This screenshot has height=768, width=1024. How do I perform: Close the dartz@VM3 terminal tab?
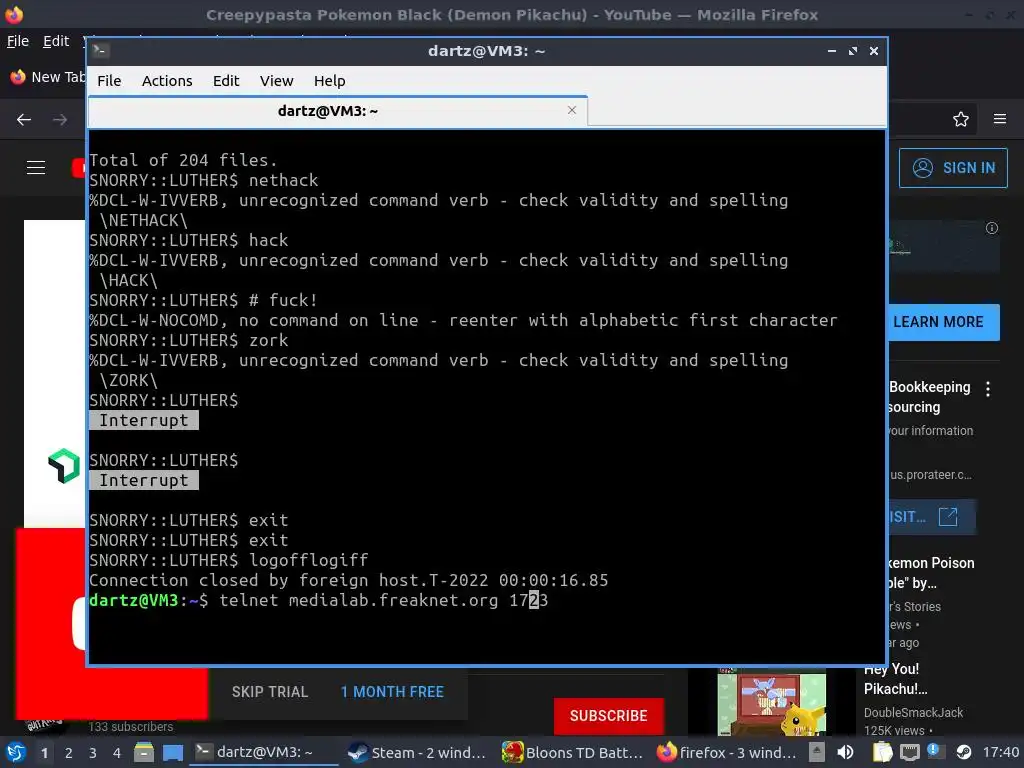tap(572, 110)
